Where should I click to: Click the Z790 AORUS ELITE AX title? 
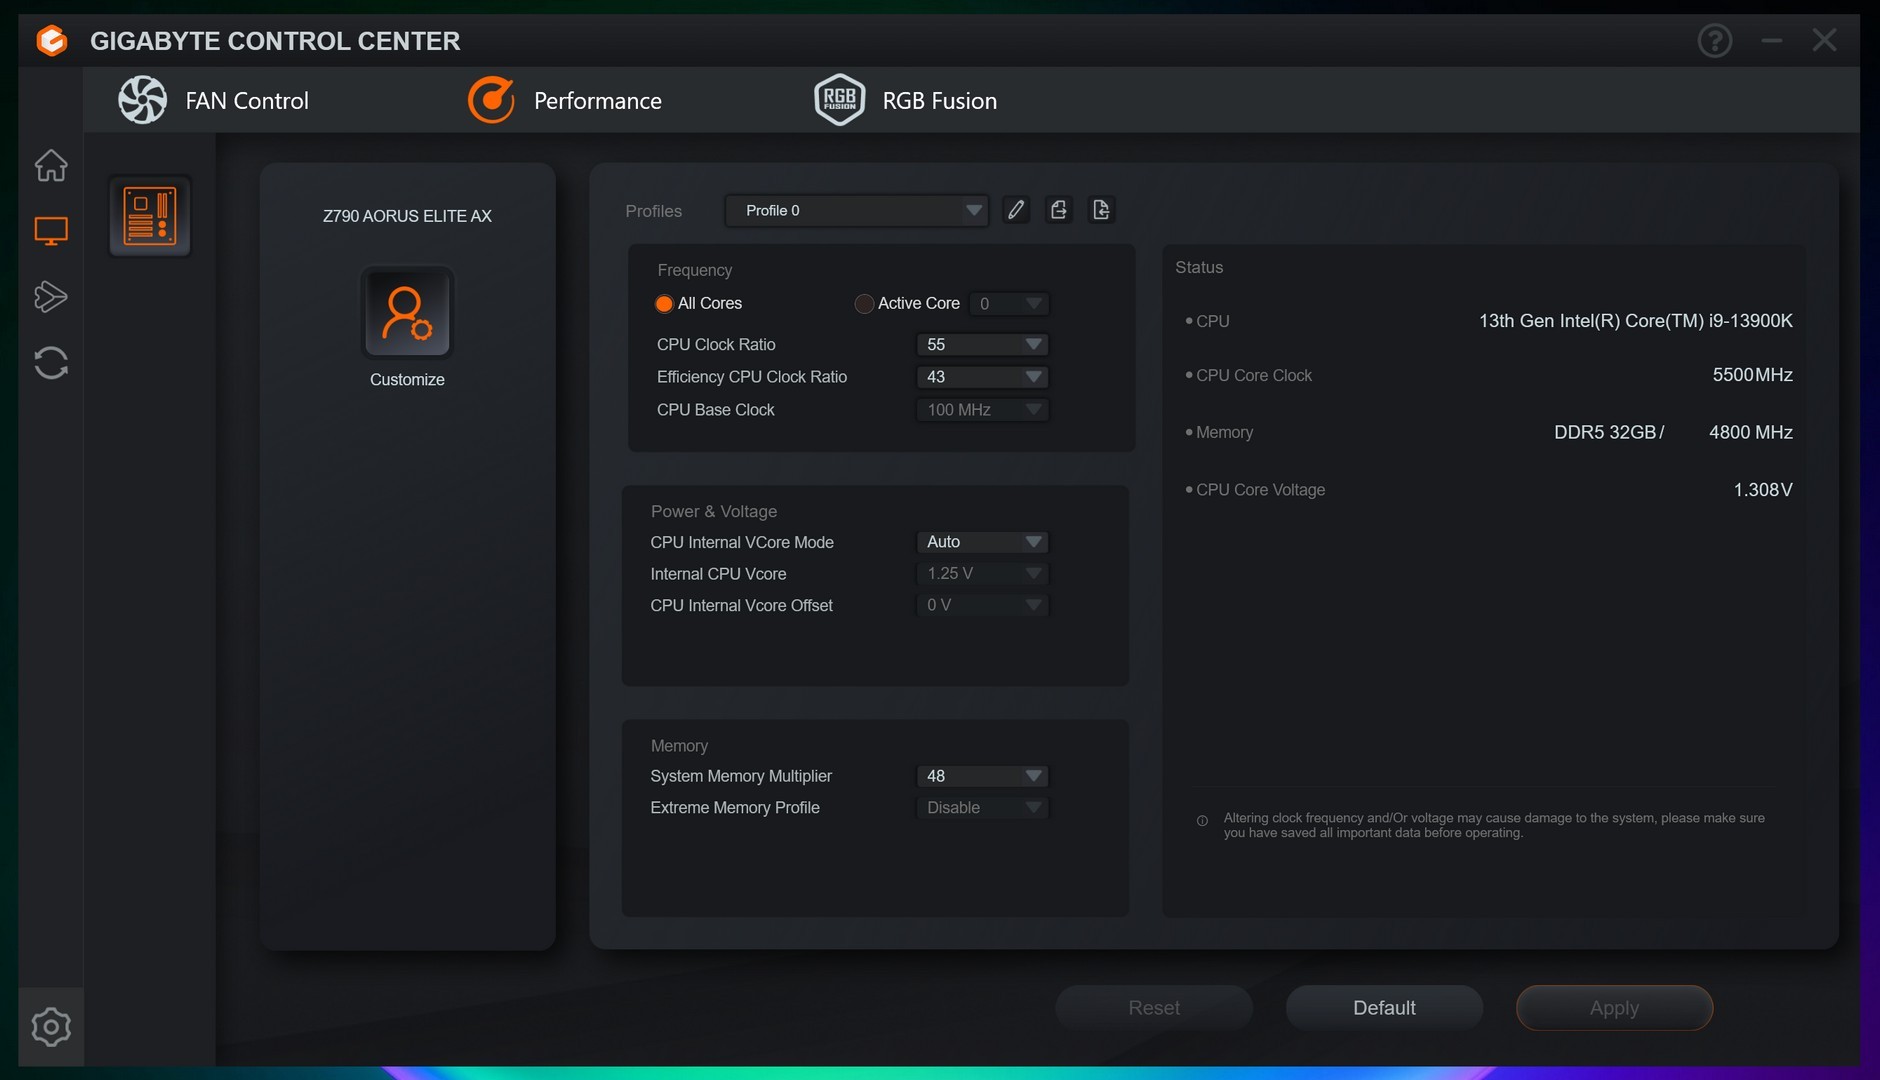tap(407, 216)
